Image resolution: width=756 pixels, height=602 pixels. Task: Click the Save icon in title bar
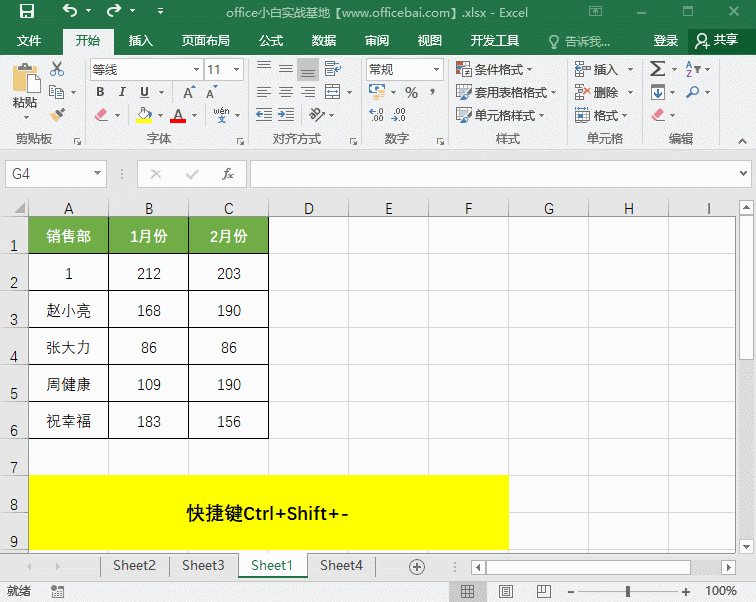coord(27,11)
